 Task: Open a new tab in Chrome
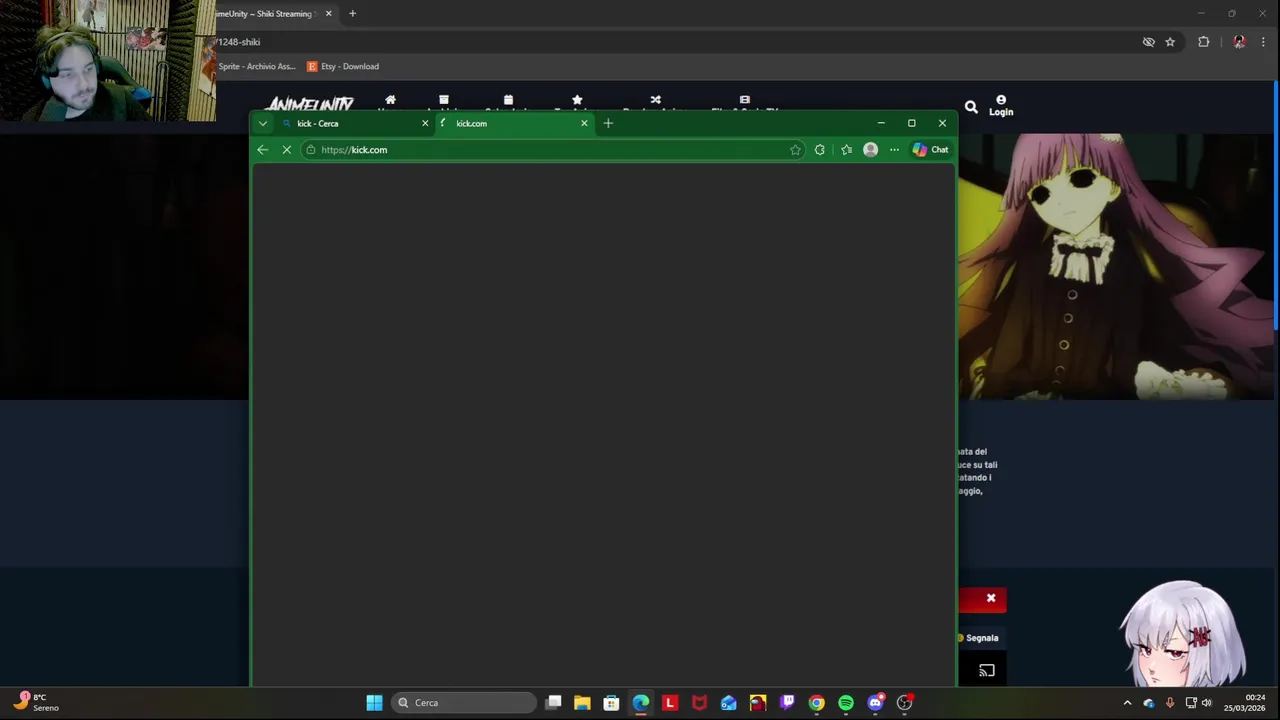[352, 14]
